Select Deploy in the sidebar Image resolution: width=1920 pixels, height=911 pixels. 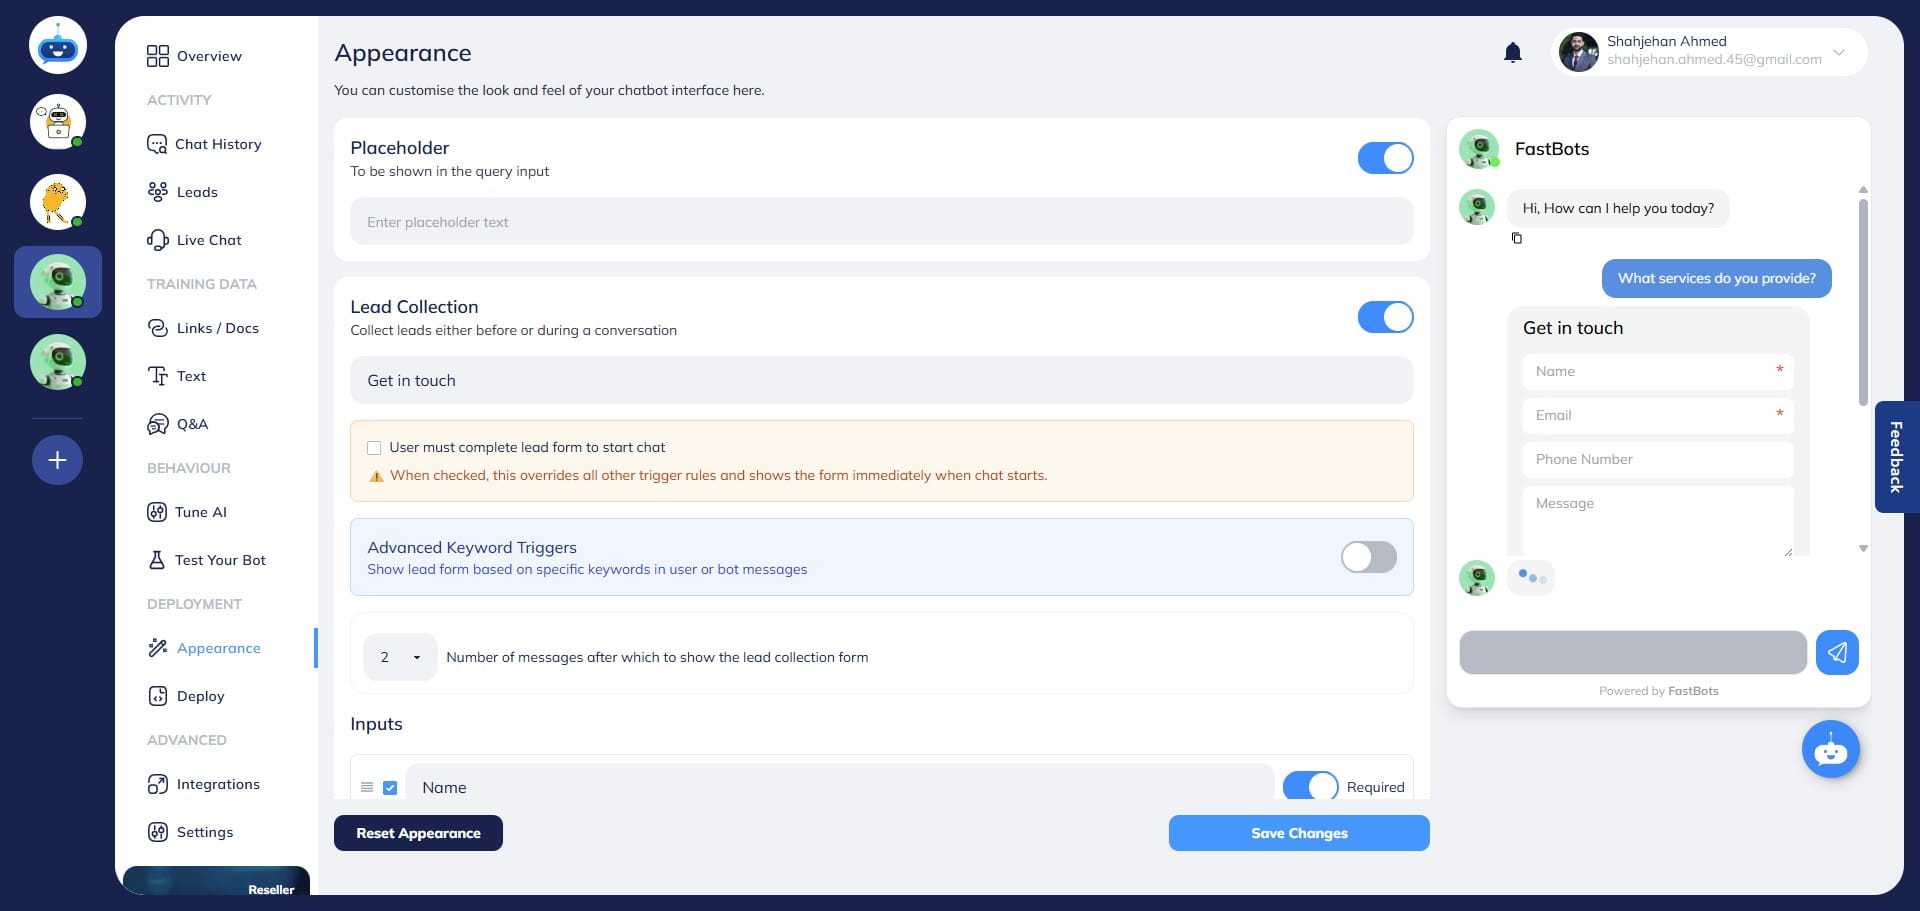coord(200,696)
